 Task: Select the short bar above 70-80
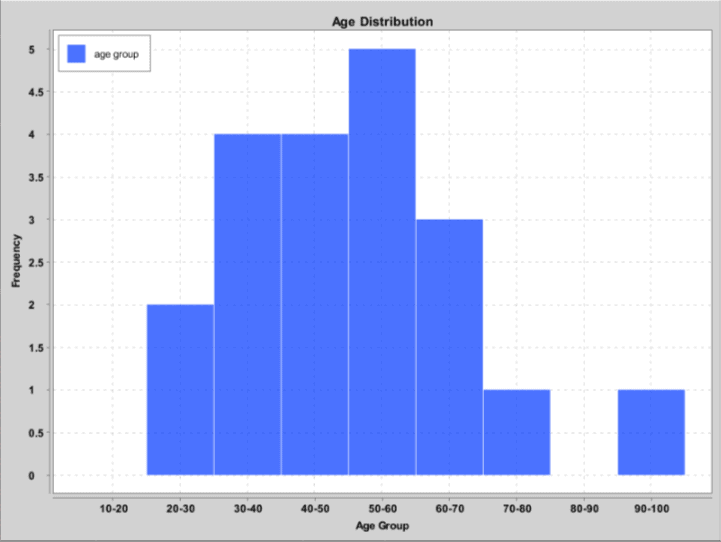[x=516, y=432]
